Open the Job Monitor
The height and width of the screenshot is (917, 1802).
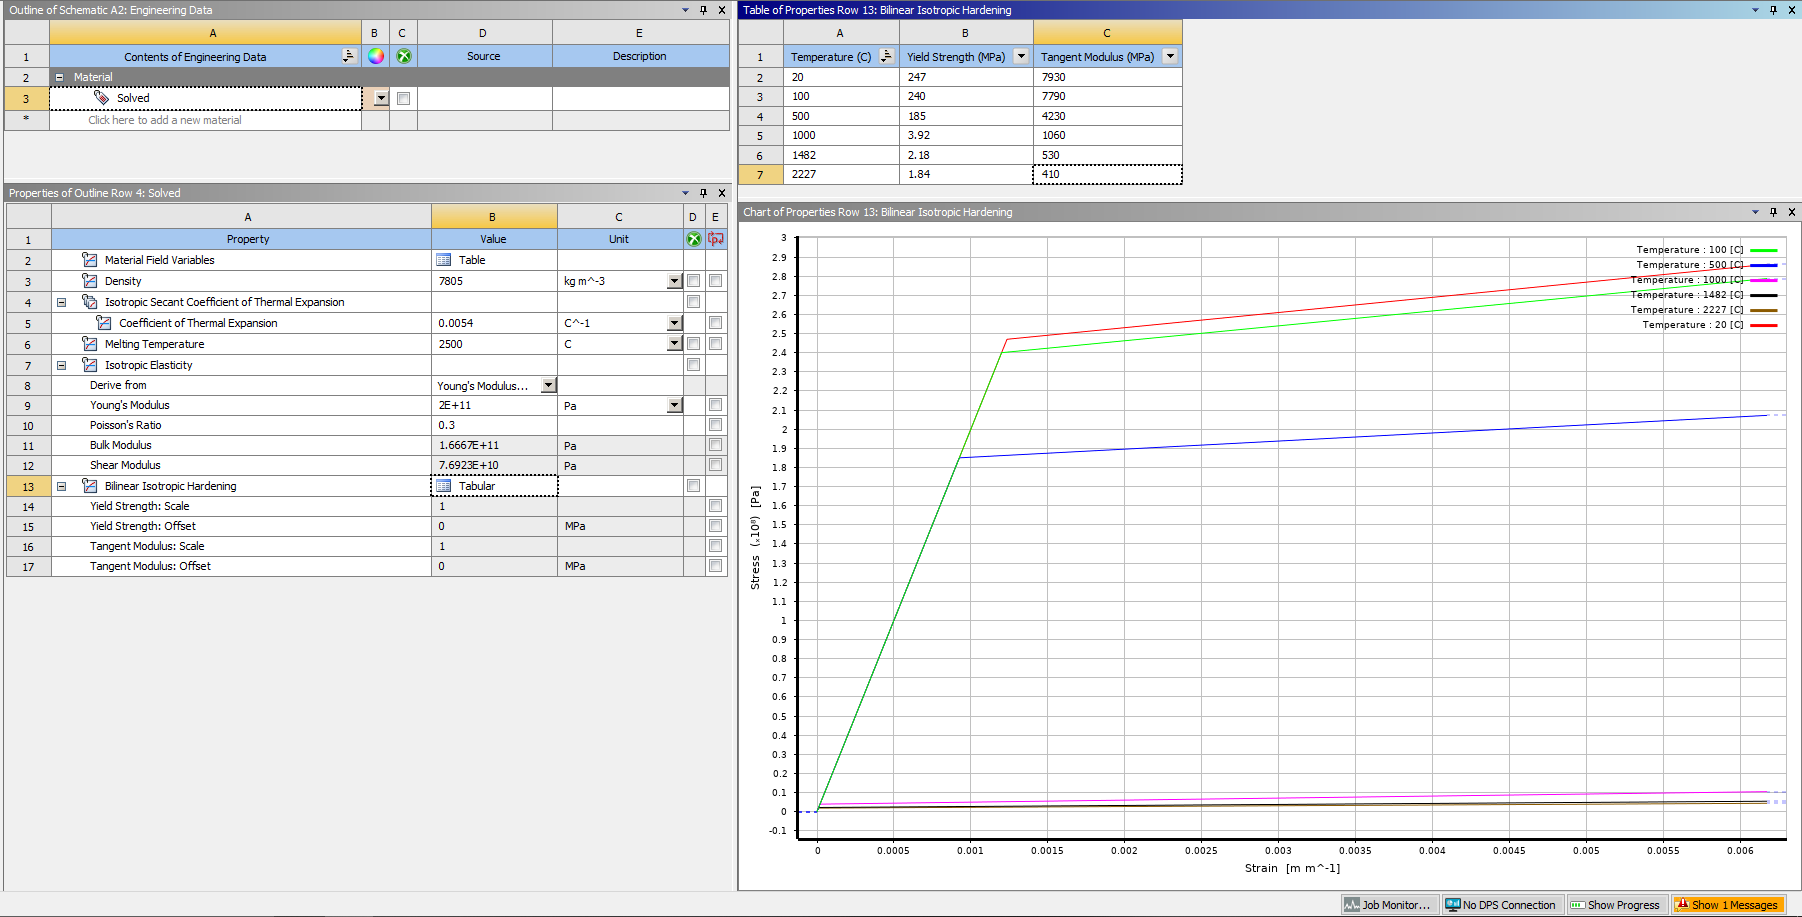pyautogui.click(x=1388, y=905)
